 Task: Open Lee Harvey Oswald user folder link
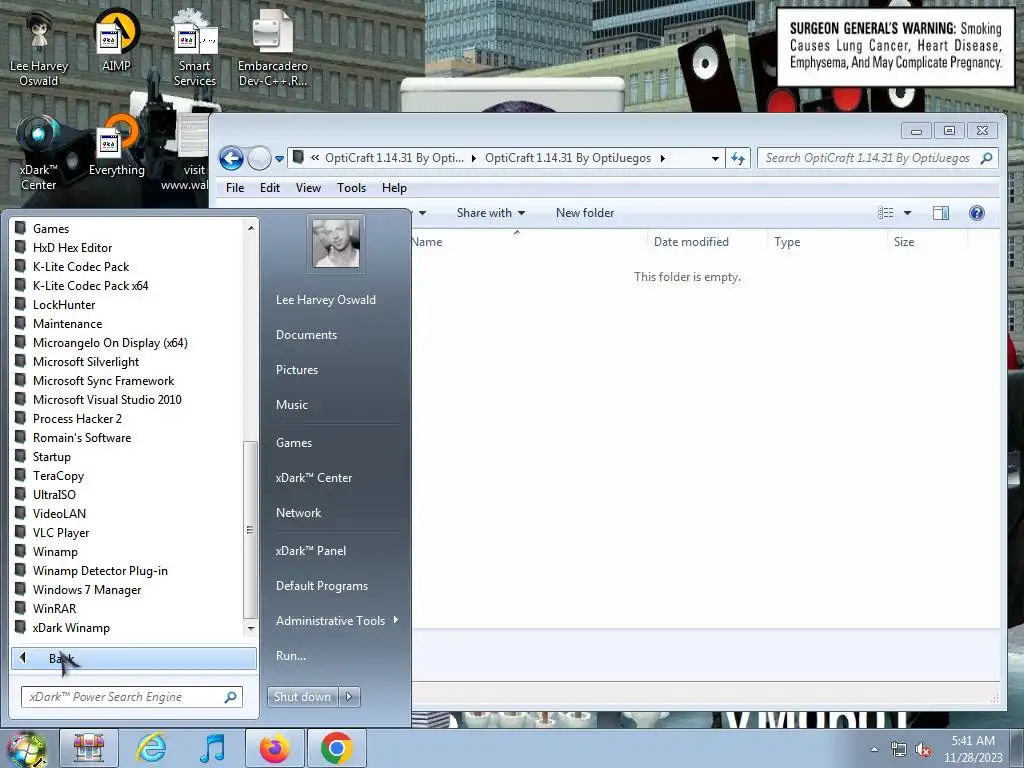point(326,300)
